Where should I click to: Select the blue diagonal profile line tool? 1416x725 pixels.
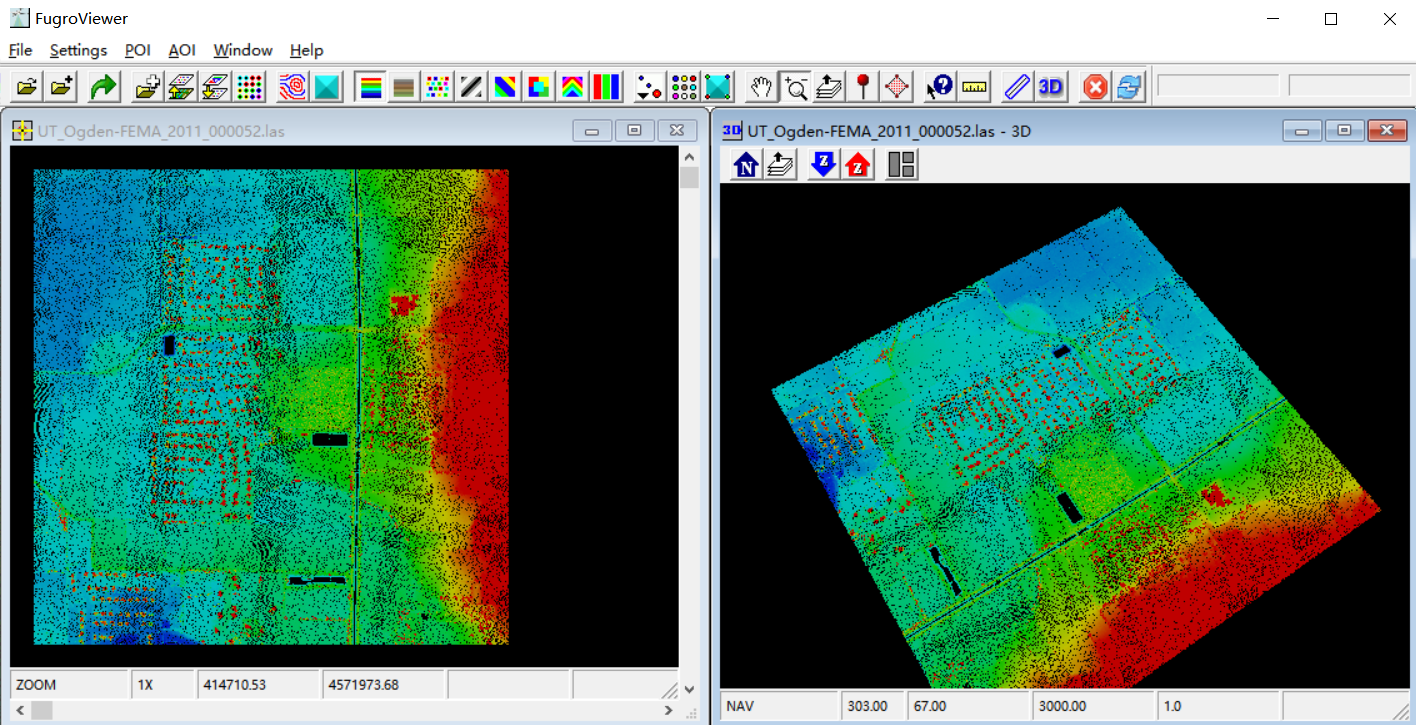(1017, 87)
